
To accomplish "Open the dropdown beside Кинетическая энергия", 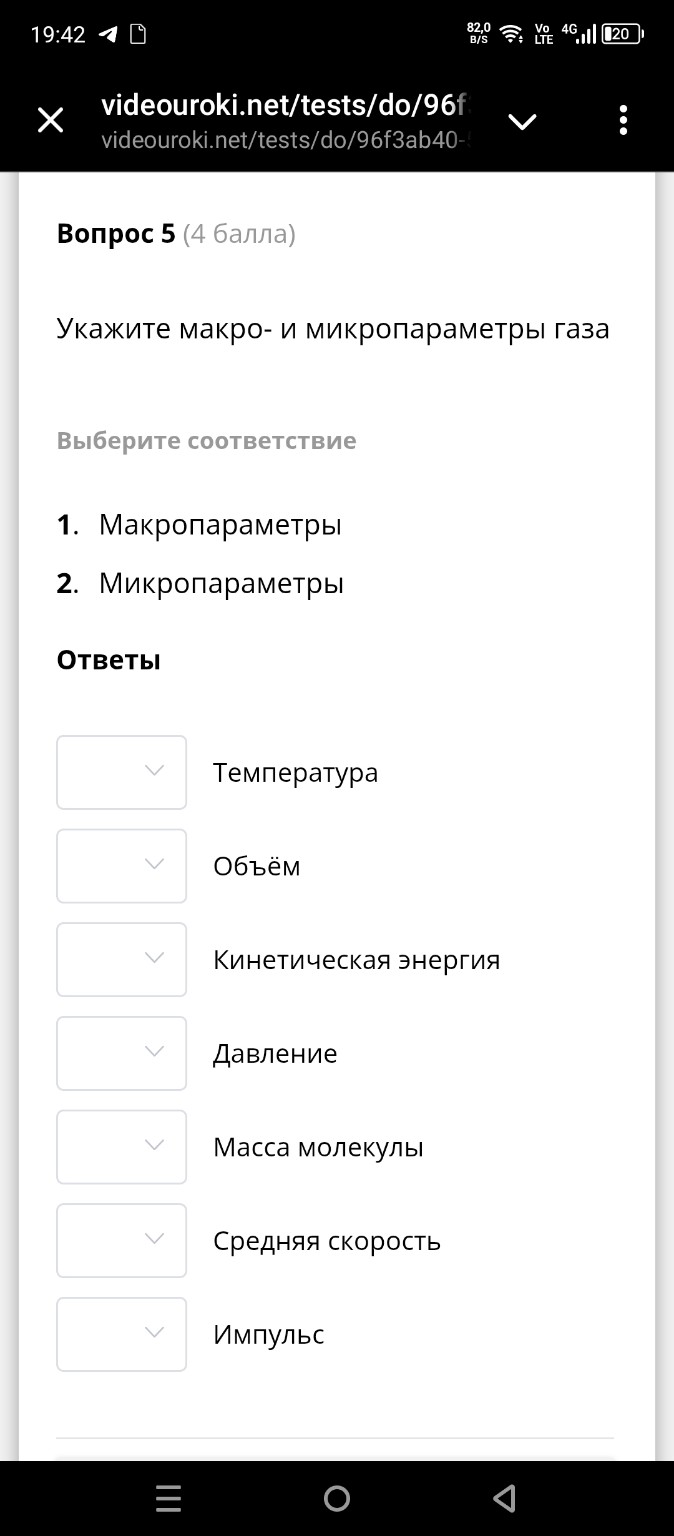I will pos(121,959).
